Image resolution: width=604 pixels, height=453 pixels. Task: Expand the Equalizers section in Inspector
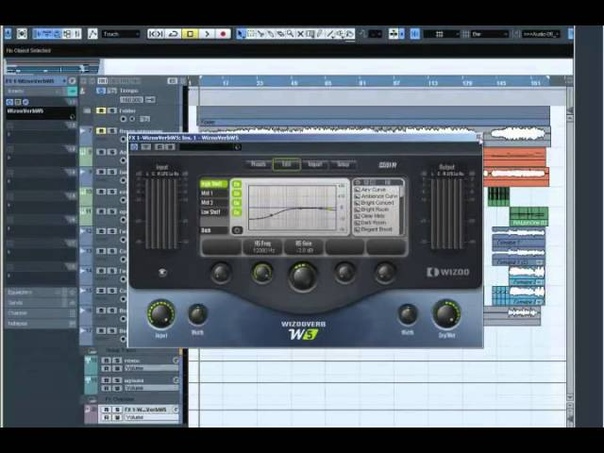41,292
